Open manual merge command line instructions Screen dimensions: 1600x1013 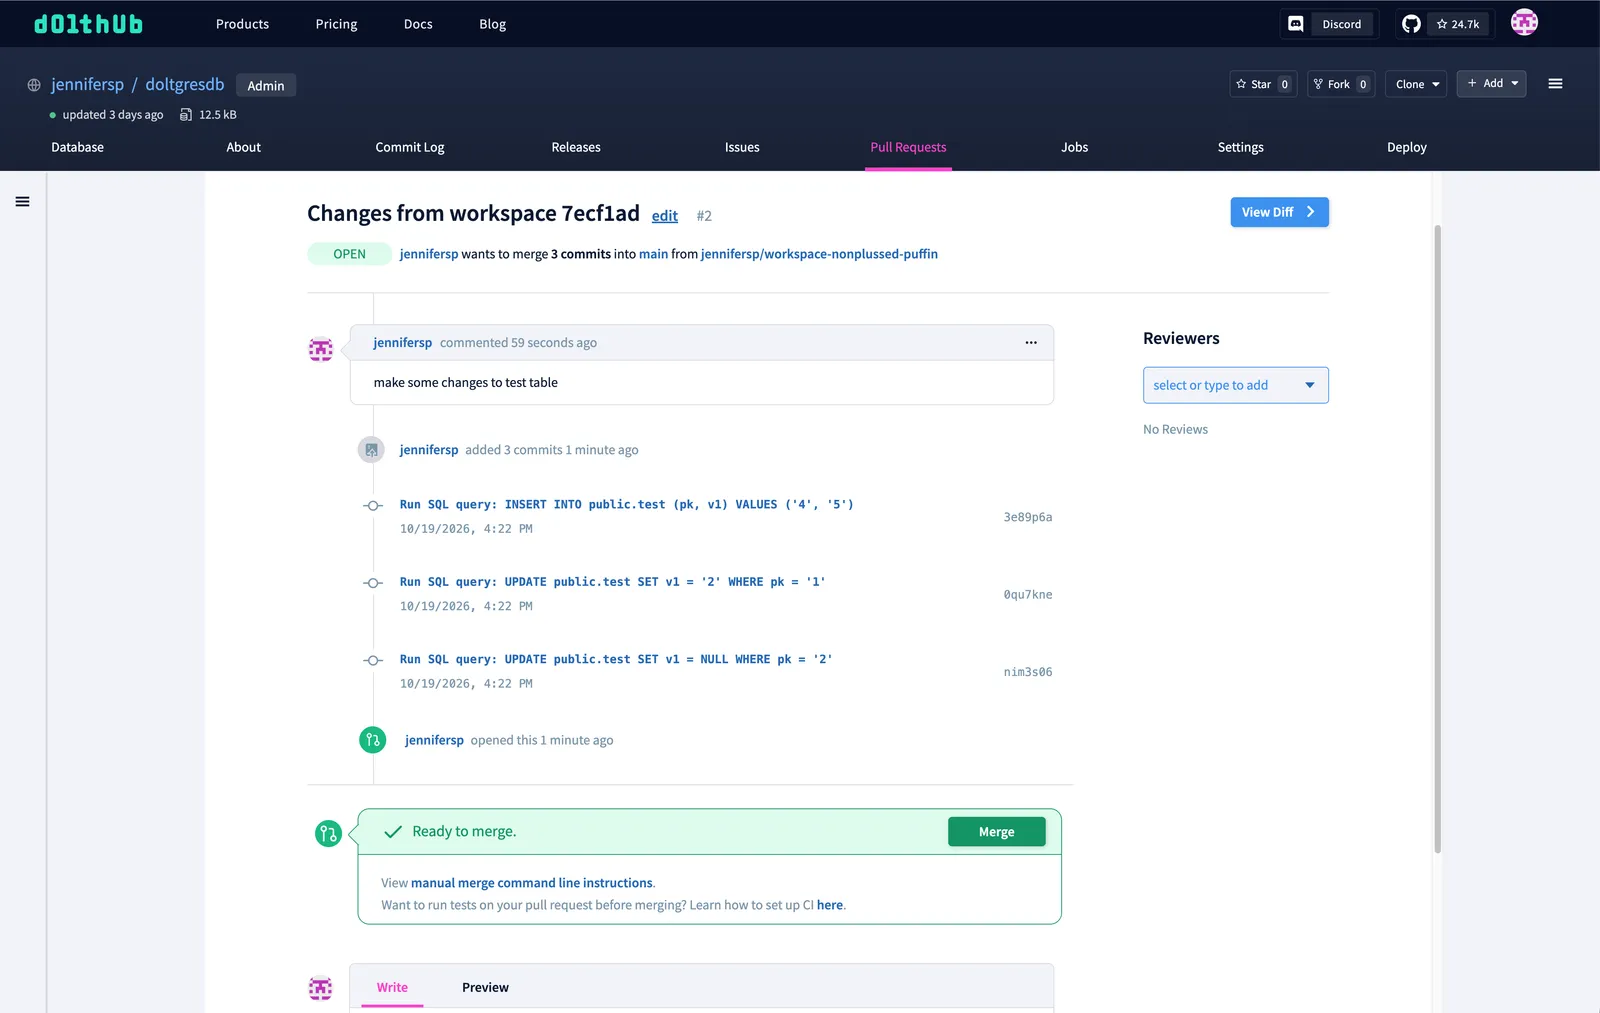click(x=532, y=883)
